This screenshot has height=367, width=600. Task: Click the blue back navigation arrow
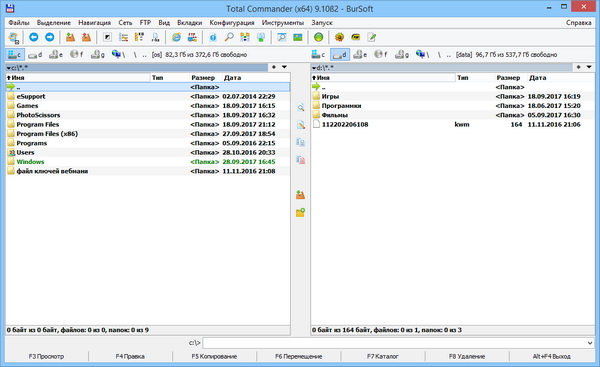pos(34,37)
